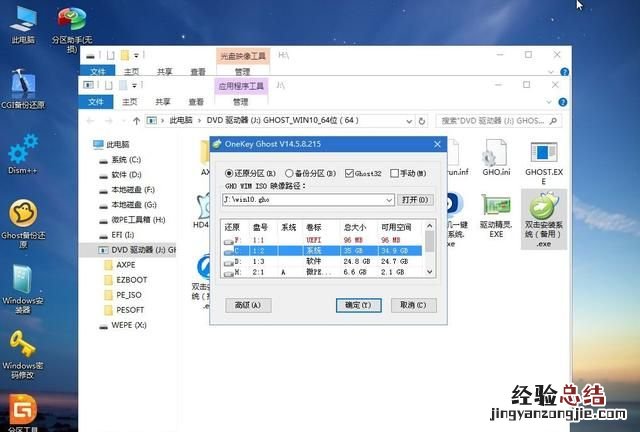Open Dism++ desktop icon
The height and width of the screenshot is (432, 640).
[23, 154]
